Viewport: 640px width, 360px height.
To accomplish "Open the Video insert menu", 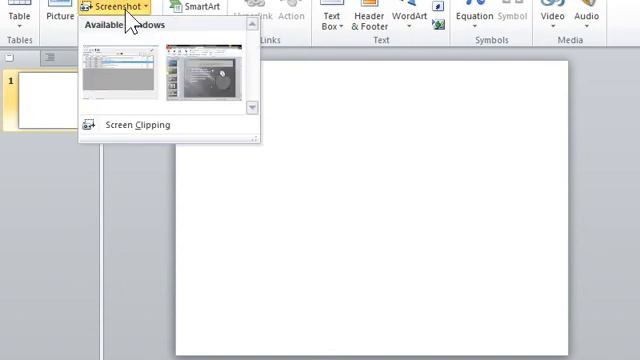I will click(552, 16).
